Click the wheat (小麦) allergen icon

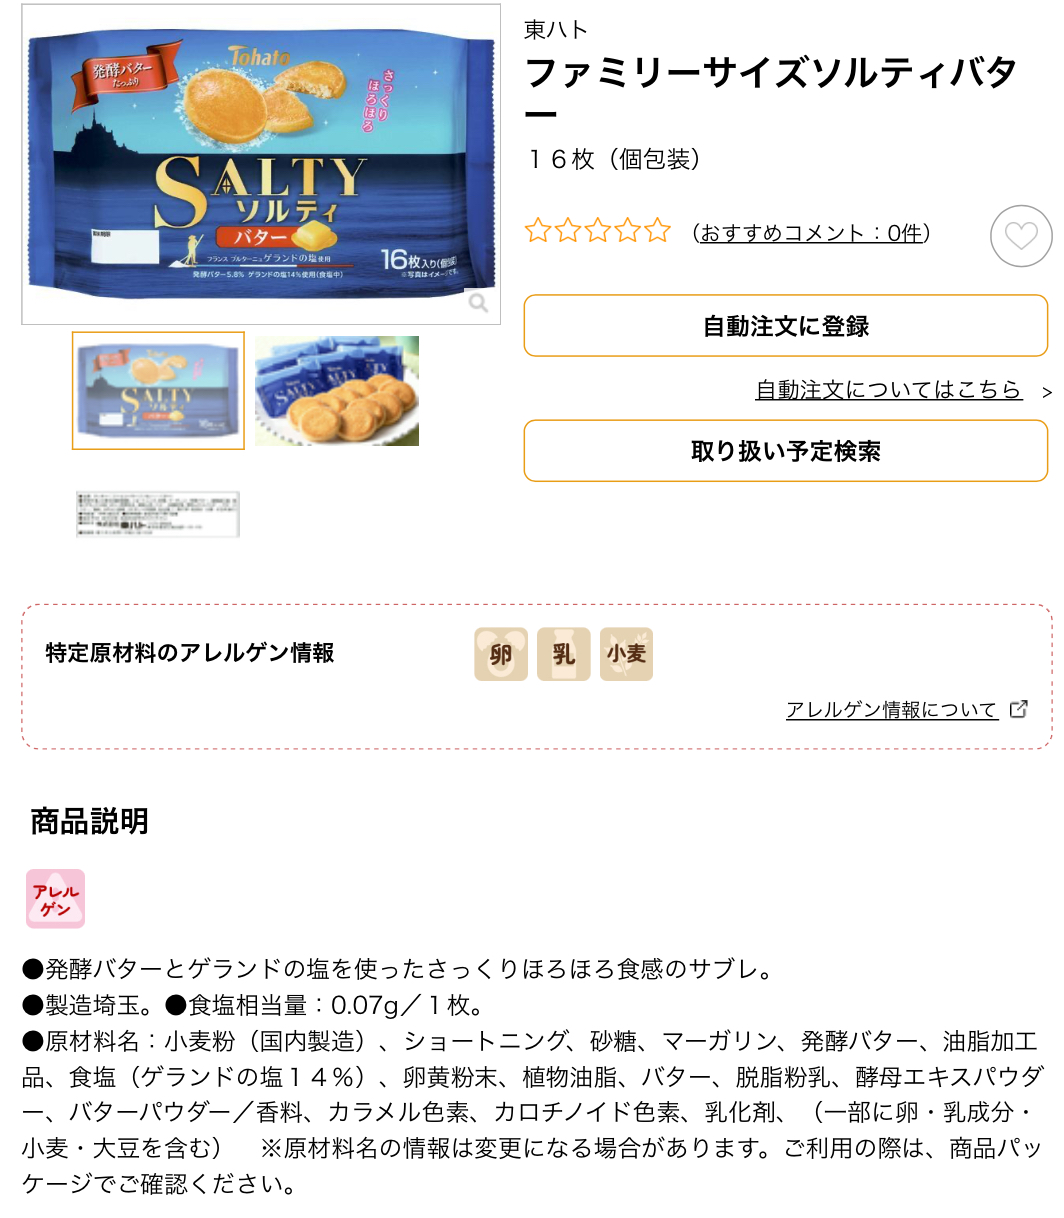pos(627,654)
